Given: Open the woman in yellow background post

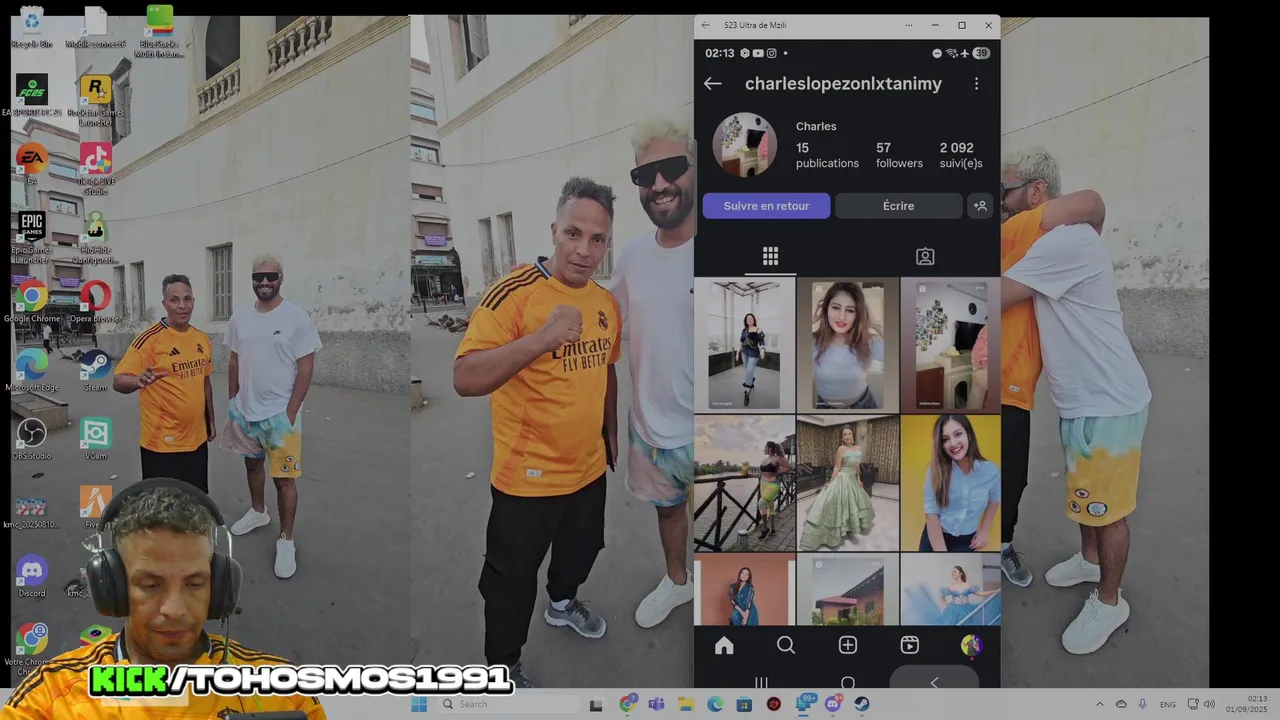Looking at the screenshot, I should [950, 483].
